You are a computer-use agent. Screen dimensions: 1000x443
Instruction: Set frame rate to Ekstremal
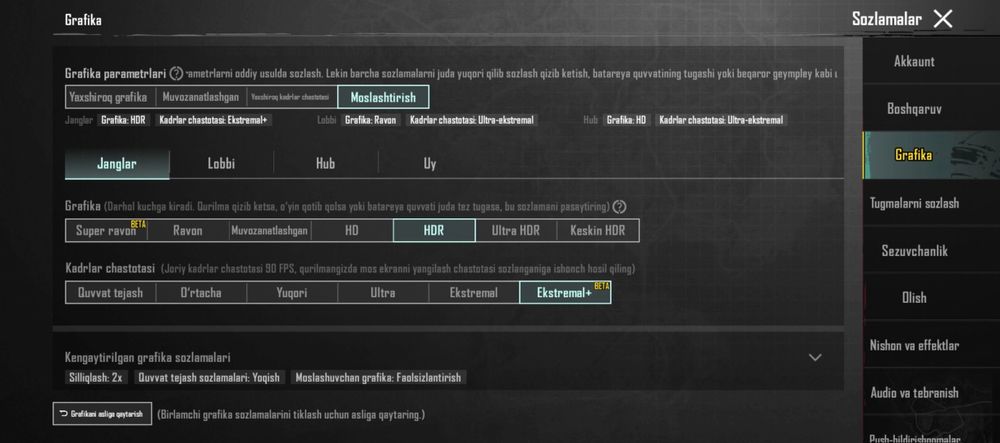coord(474,293)
